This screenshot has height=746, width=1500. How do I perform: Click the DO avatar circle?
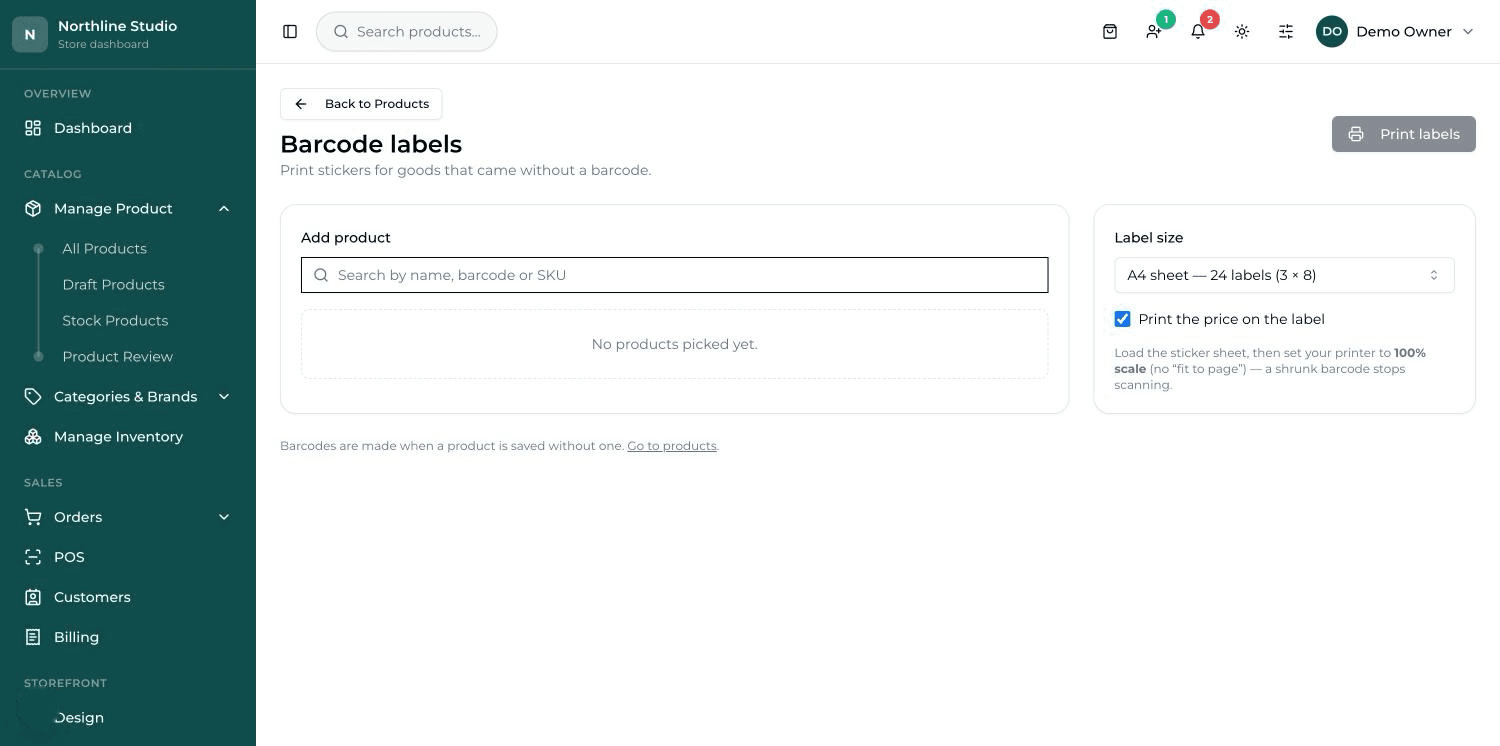tap(1332, 32)
